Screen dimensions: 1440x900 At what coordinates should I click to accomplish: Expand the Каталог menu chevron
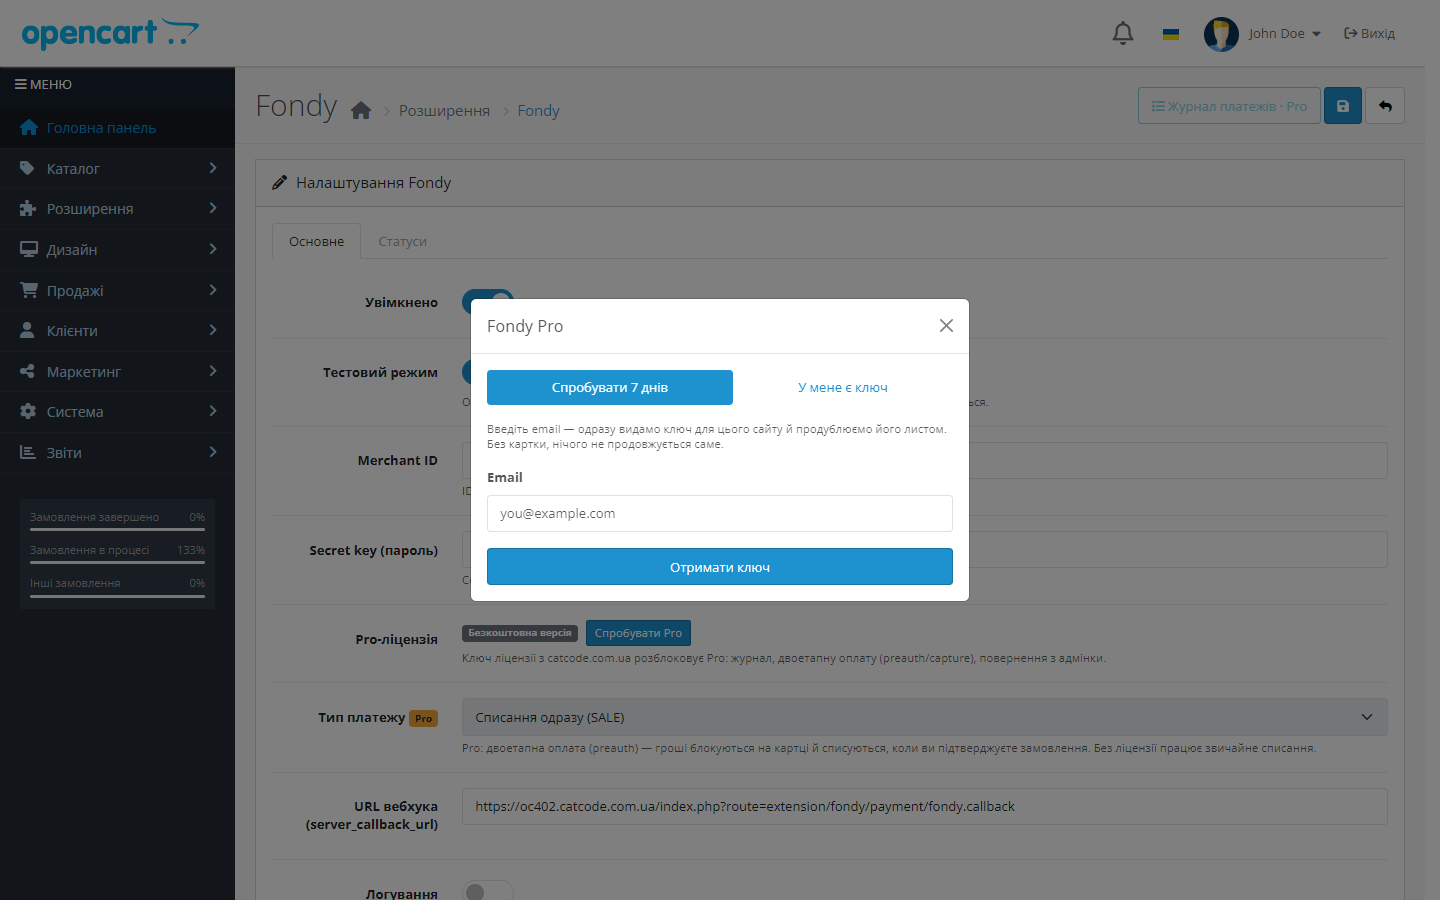(213, 168)
